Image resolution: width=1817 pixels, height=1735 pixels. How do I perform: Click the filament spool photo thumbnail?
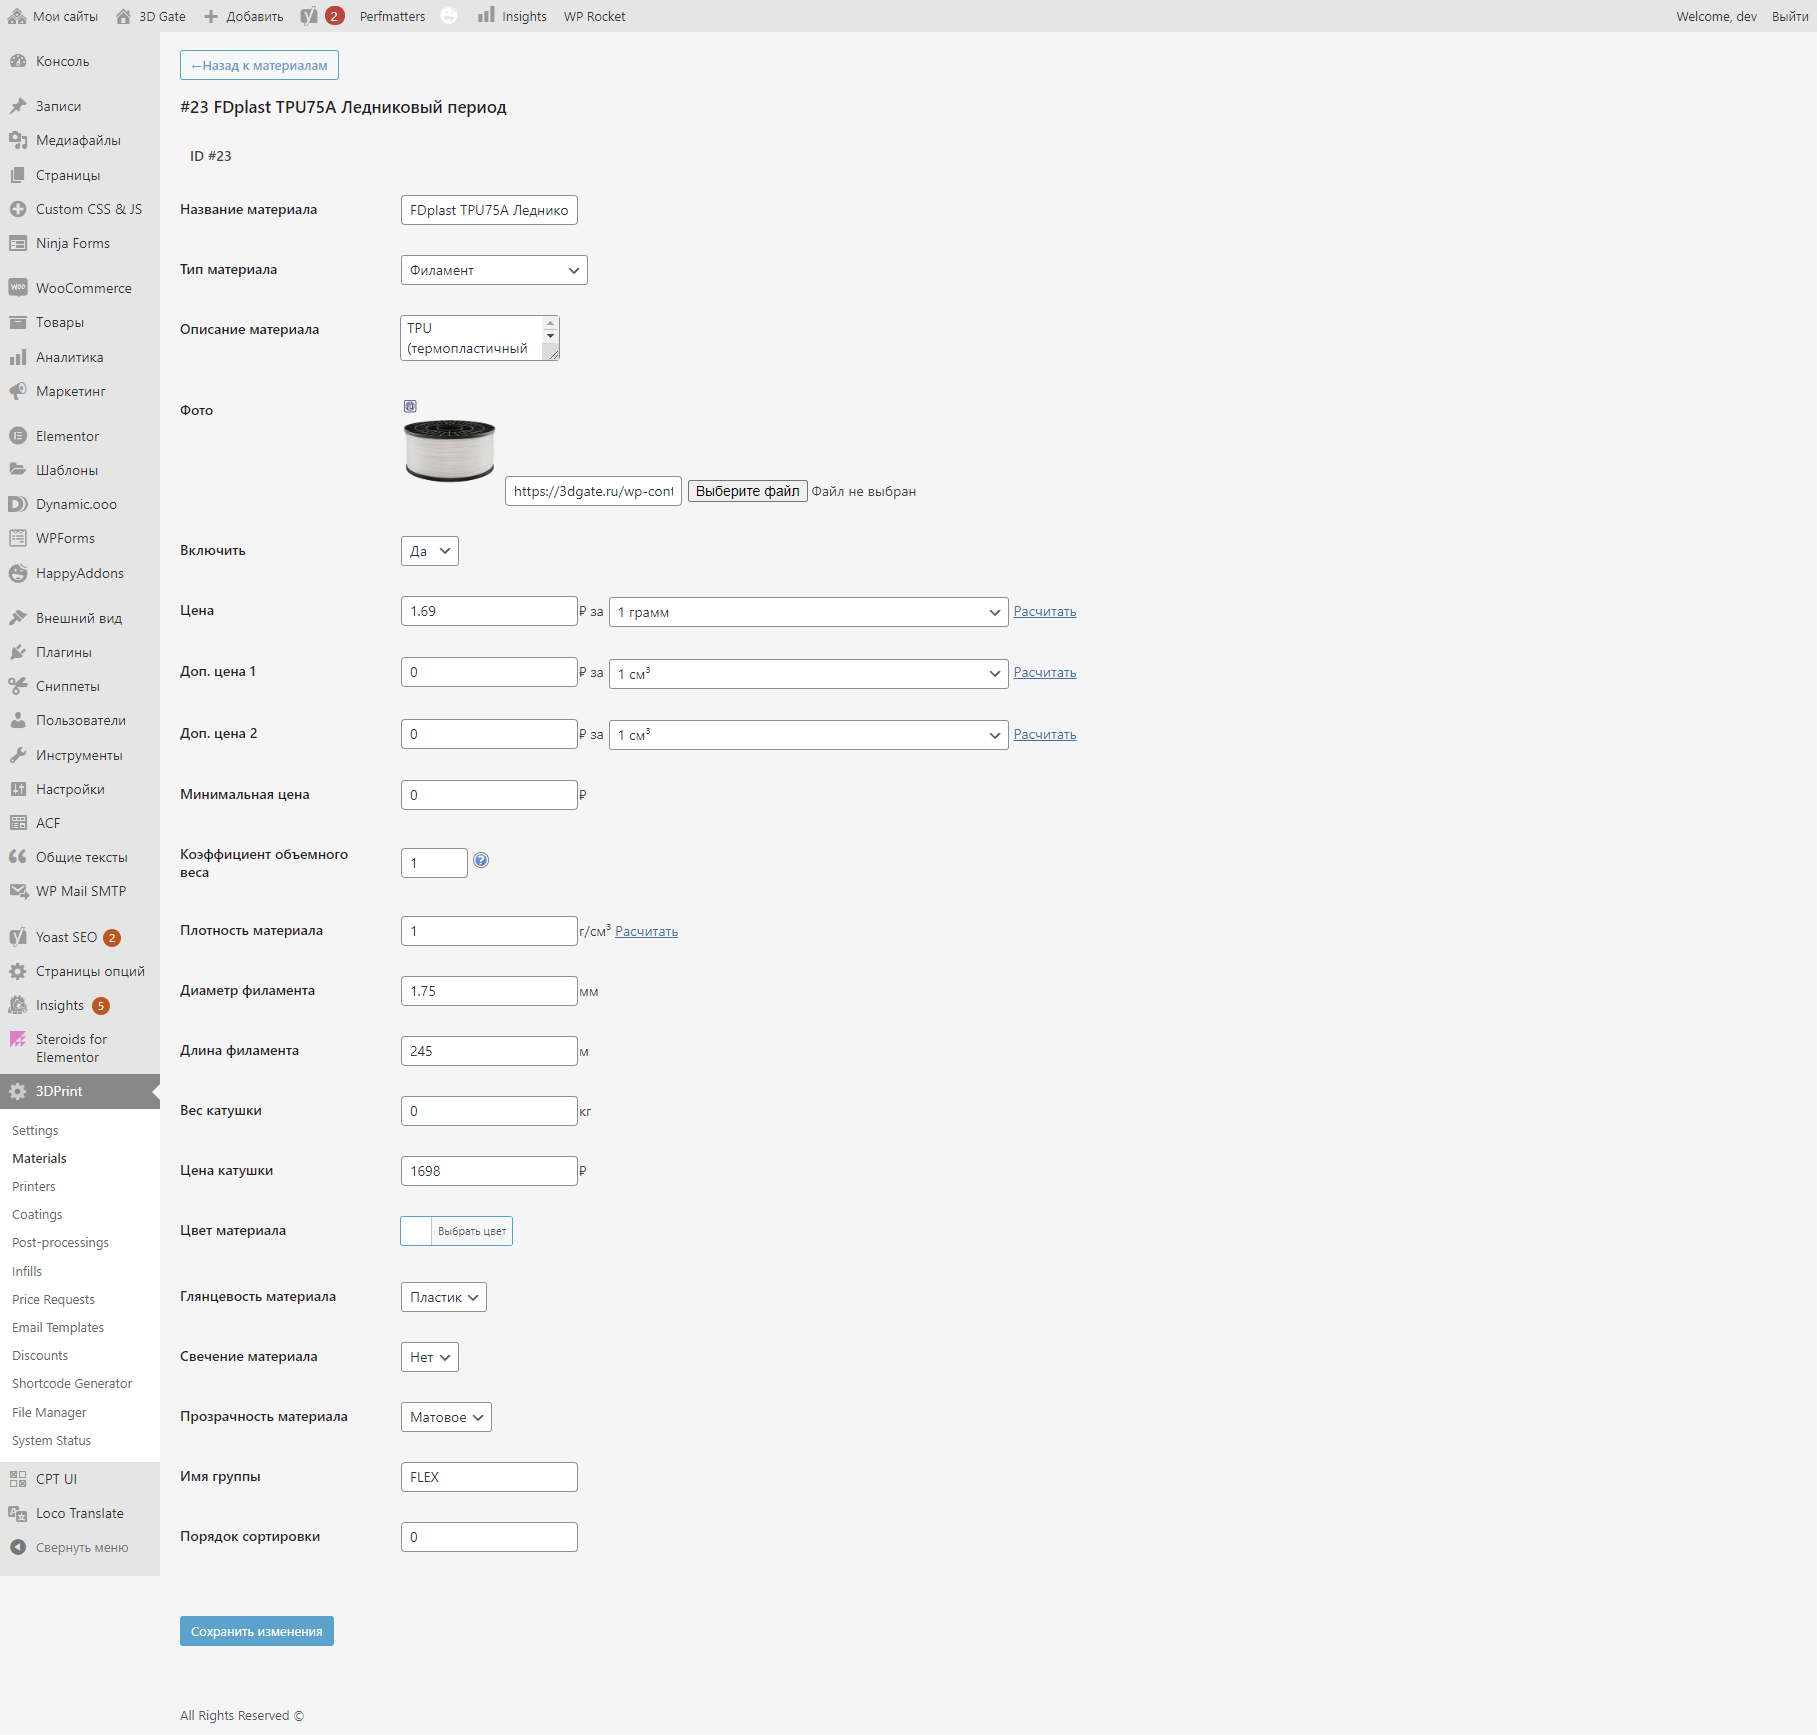coord(450,450)
